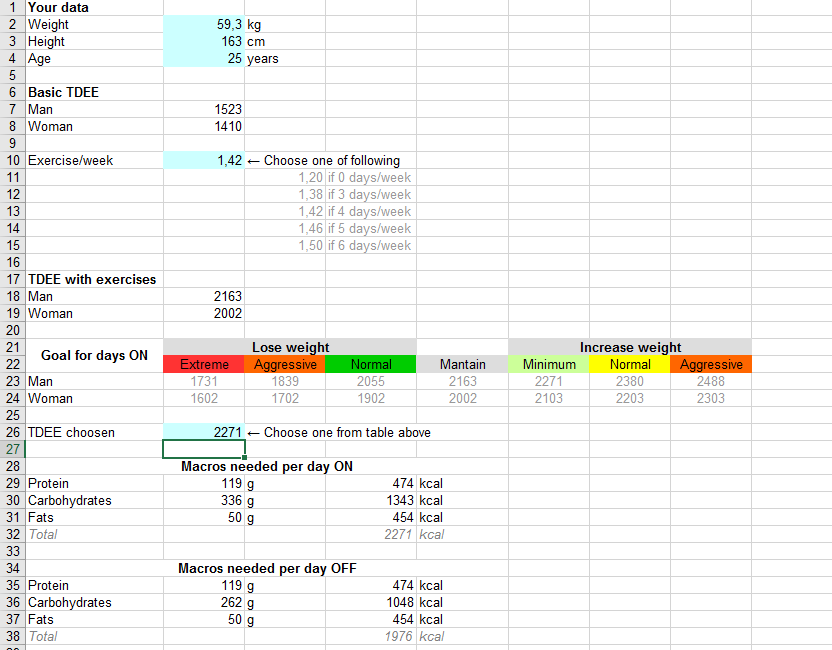Click the row 1 header number
832x650 pixels.
pos(13,7)
